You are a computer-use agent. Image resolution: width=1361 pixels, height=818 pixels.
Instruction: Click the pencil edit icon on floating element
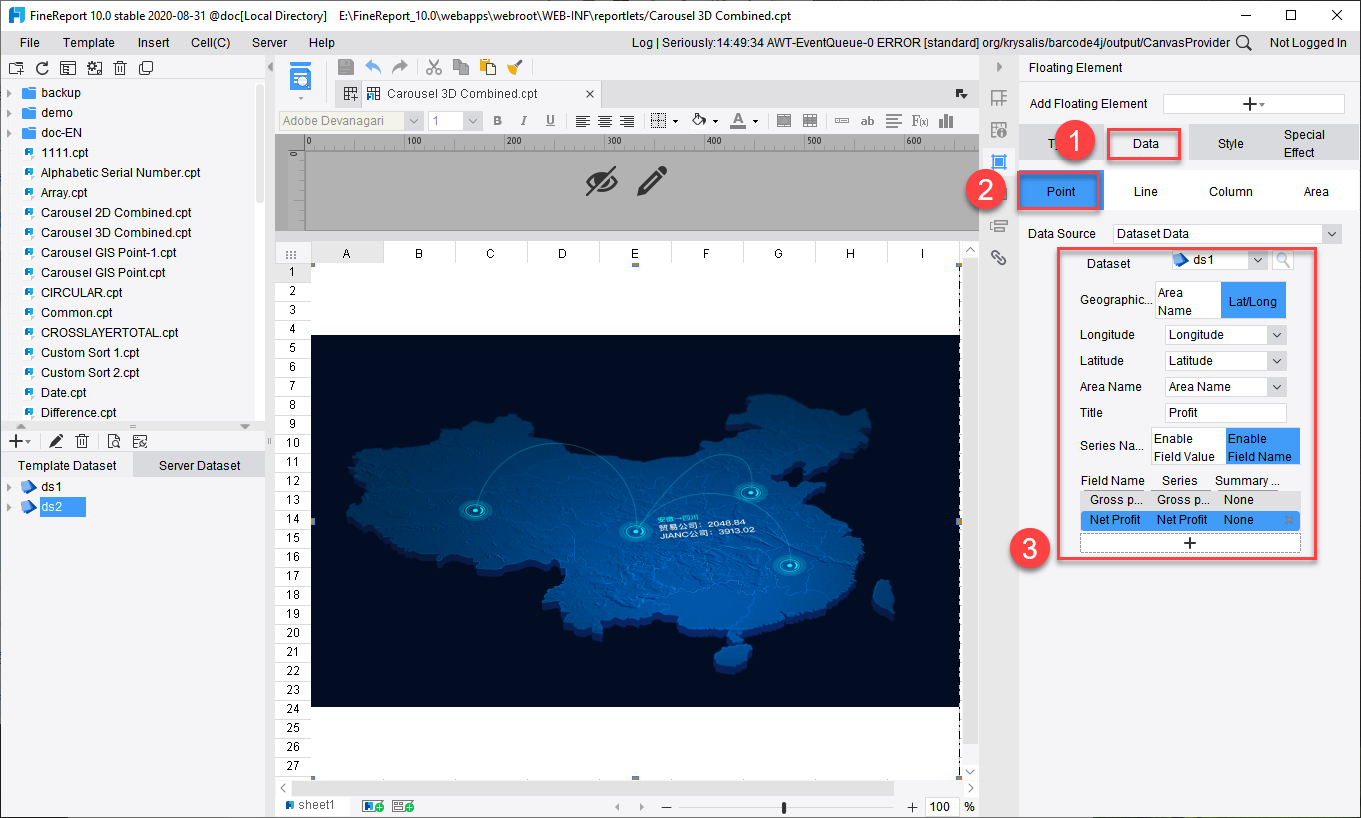pyautogui.click(x=651, y=181)
